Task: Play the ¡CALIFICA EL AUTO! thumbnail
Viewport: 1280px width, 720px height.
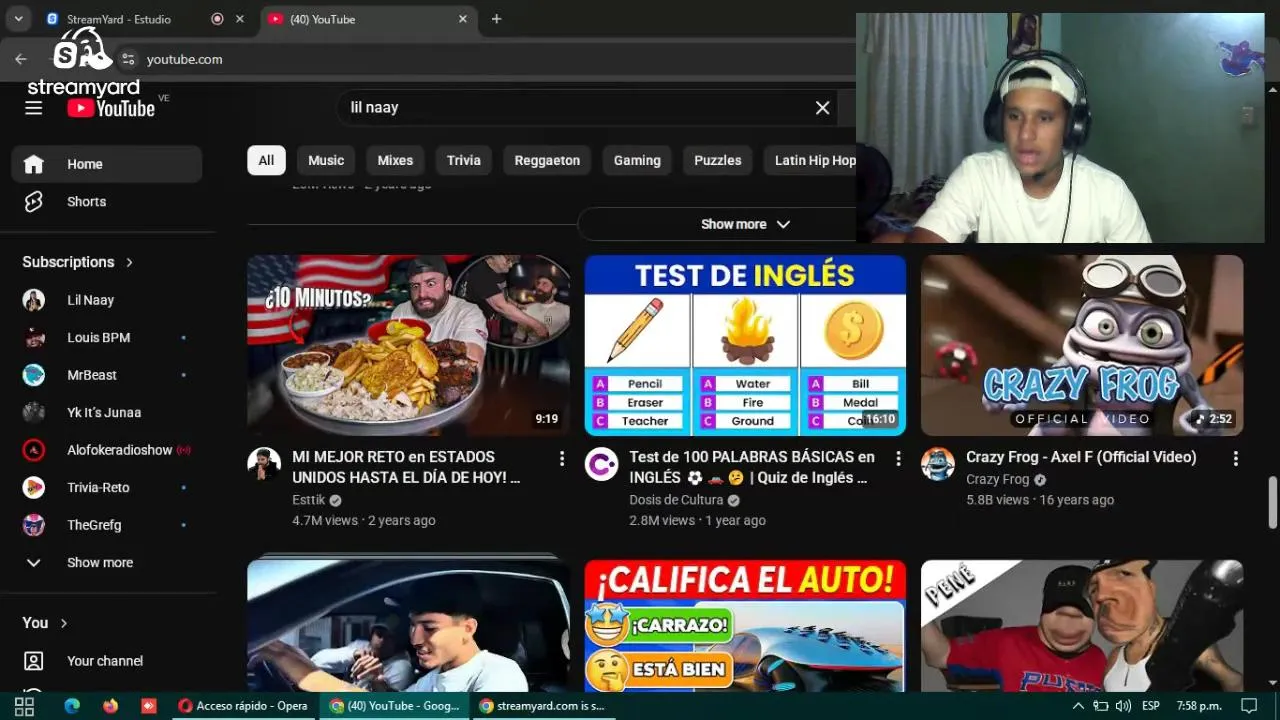Action: tap(745, 626)
